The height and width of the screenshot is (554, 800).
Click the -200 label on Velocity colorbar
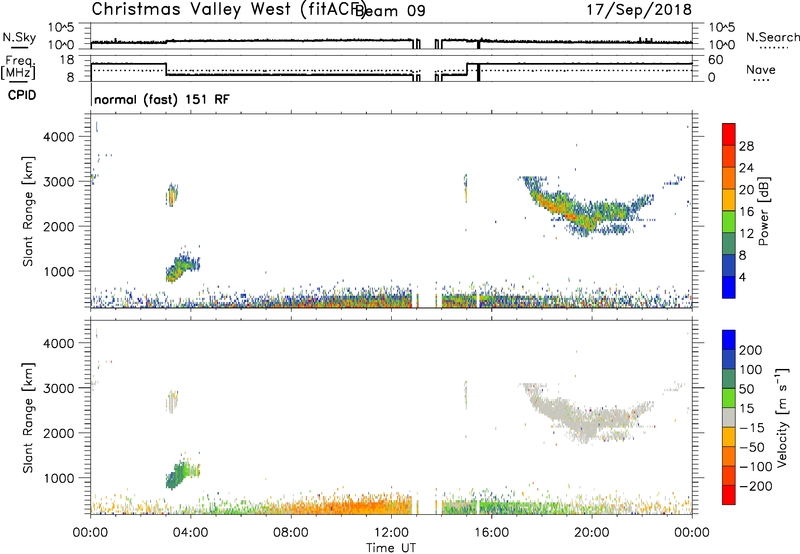[755, 486]
